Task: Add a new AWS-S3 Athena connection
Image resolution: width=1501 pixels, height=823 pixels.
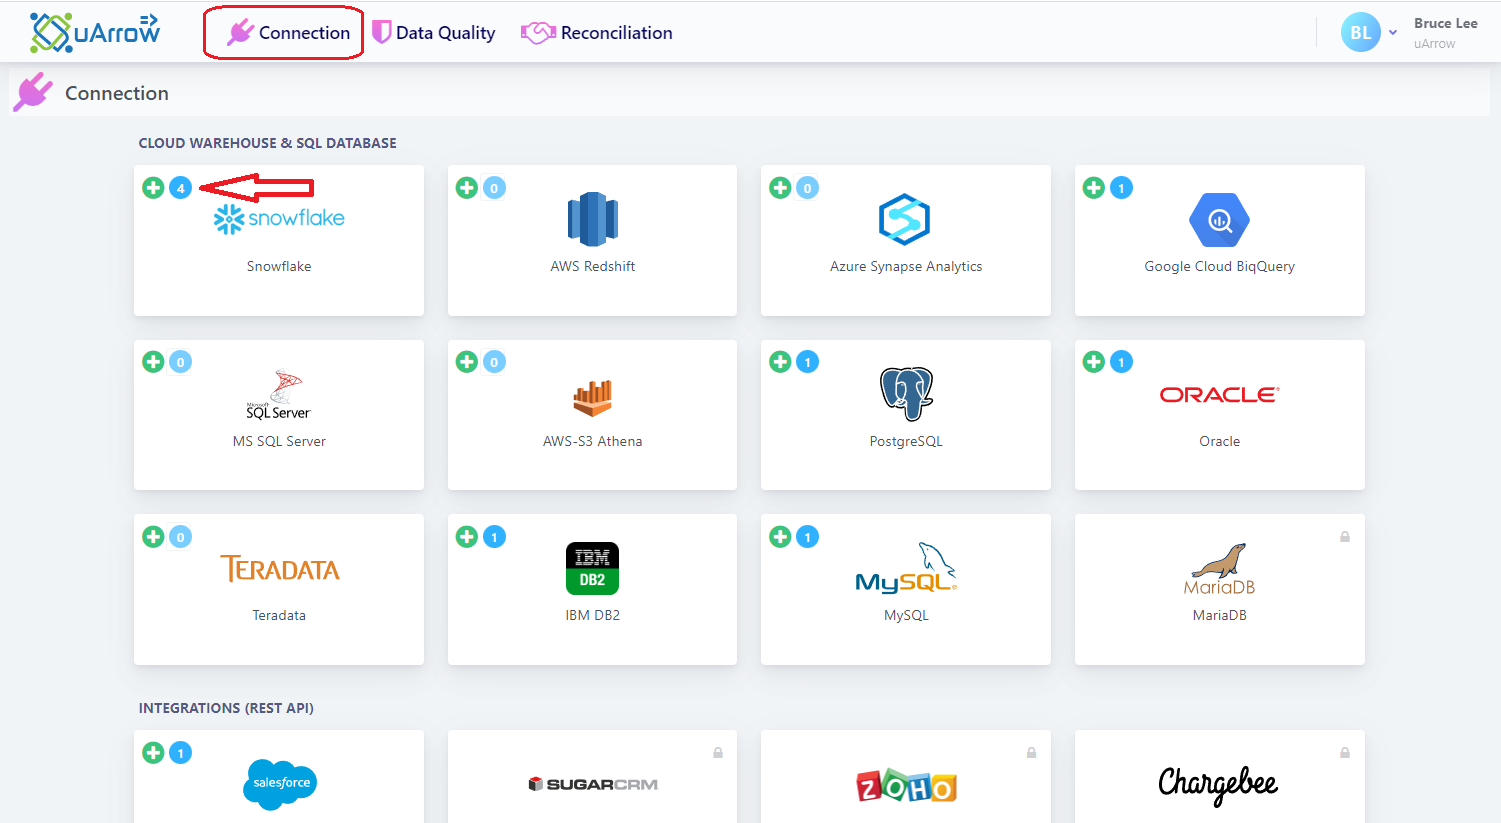Action: coord(467,362)
